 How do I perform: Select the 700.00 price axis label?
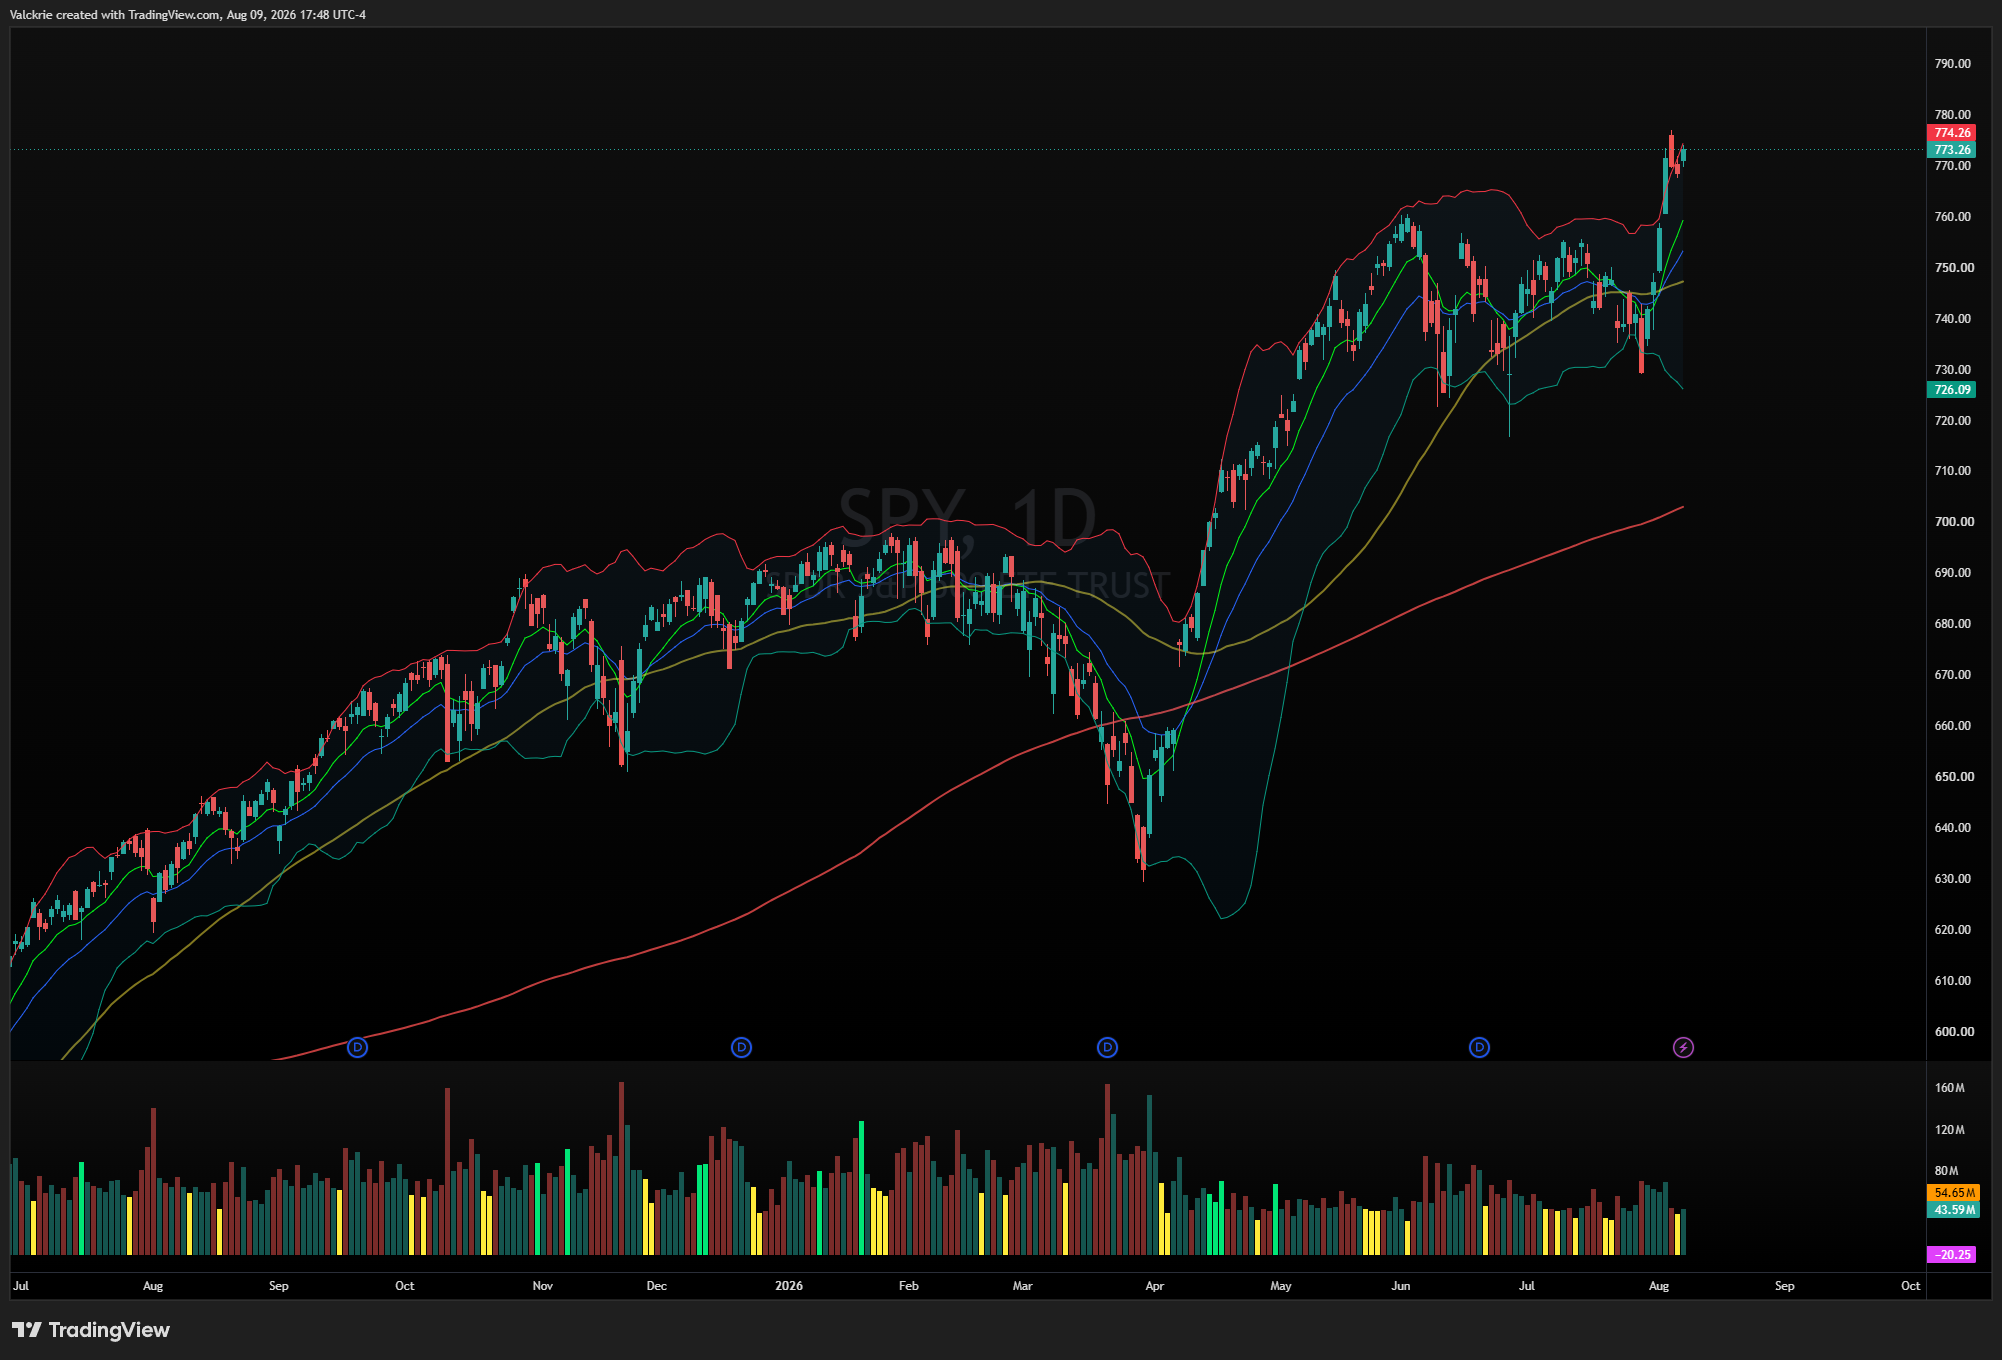pyautogui.click(x=1954, y=522)
